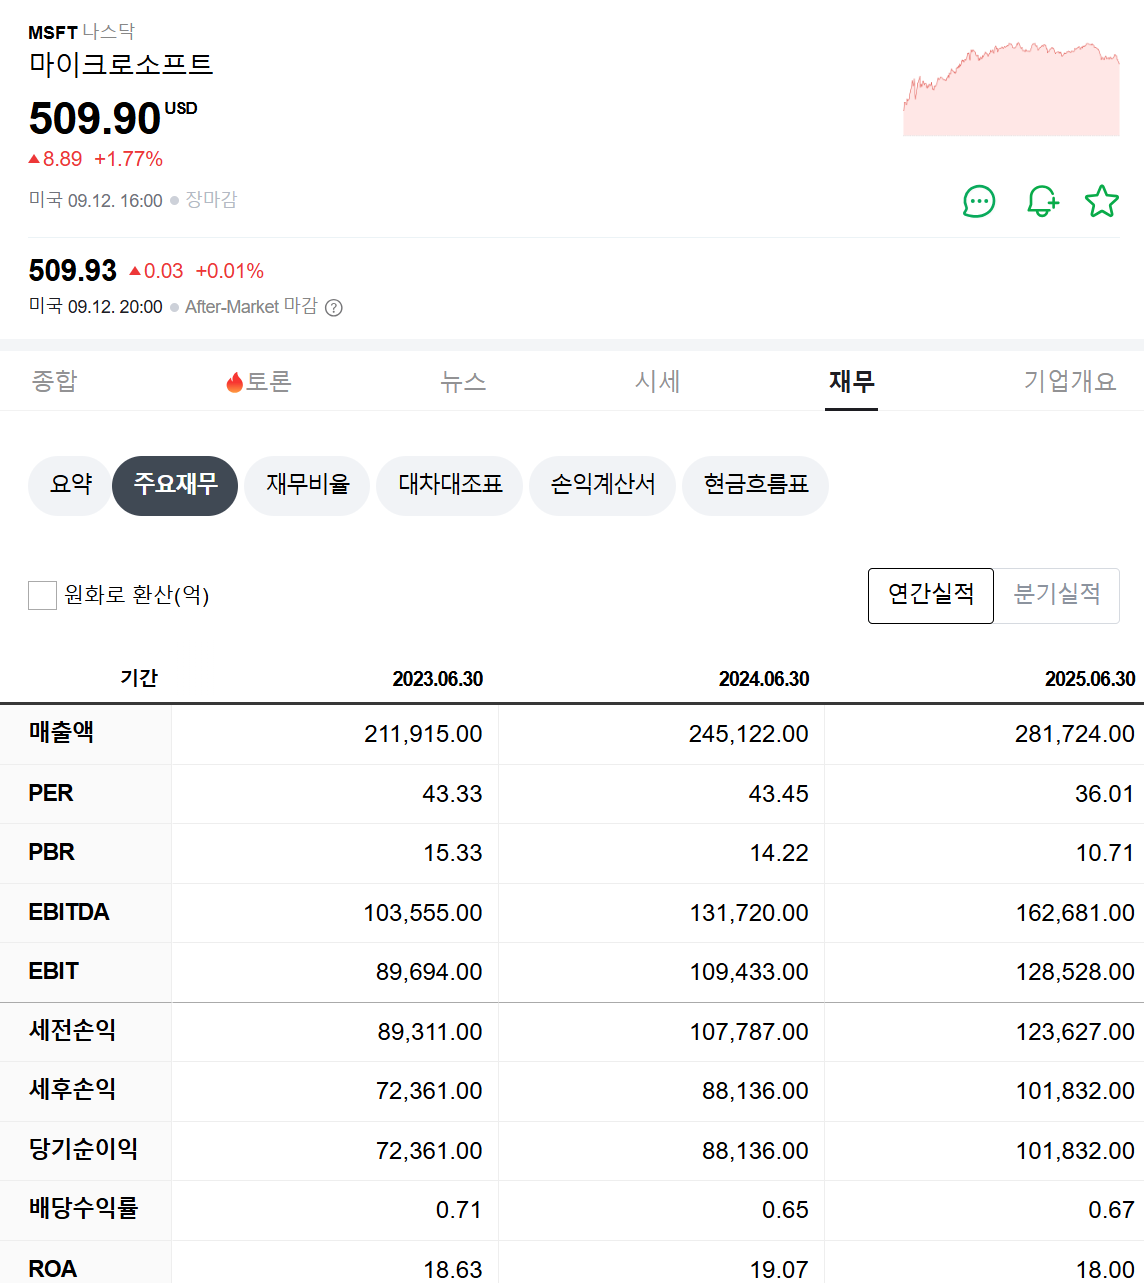The width and height of the screenshot is (1144, 1283).
Task: Click the 세후손익 row label
Action: (73, 1090)
